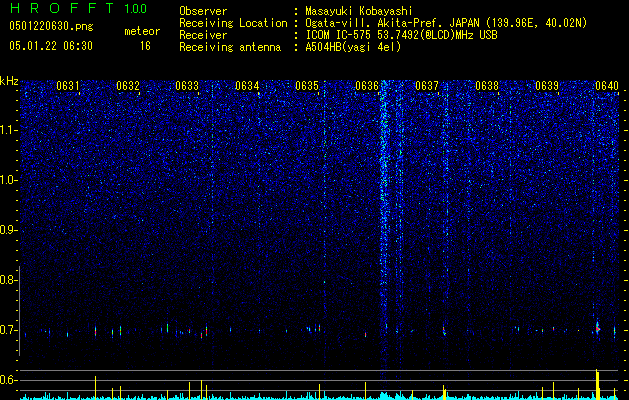Click the bright meteor echo near 0640
The width and height of the screenshot is (629, 400).
[x=597, y=328]
